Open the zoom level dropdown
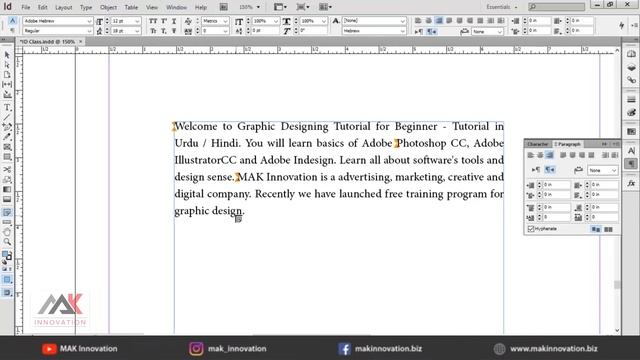The width and height of the screenshot is (640, 360). [x=258, y=7]
